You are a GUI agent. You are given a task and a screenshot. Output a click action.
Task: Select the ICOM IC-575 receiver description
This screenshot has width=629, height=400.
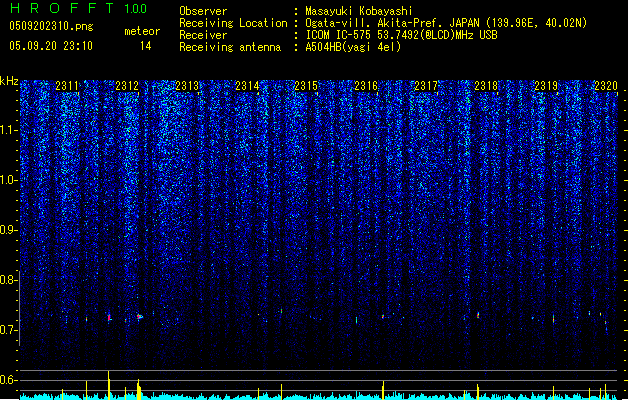pos(401,35)
